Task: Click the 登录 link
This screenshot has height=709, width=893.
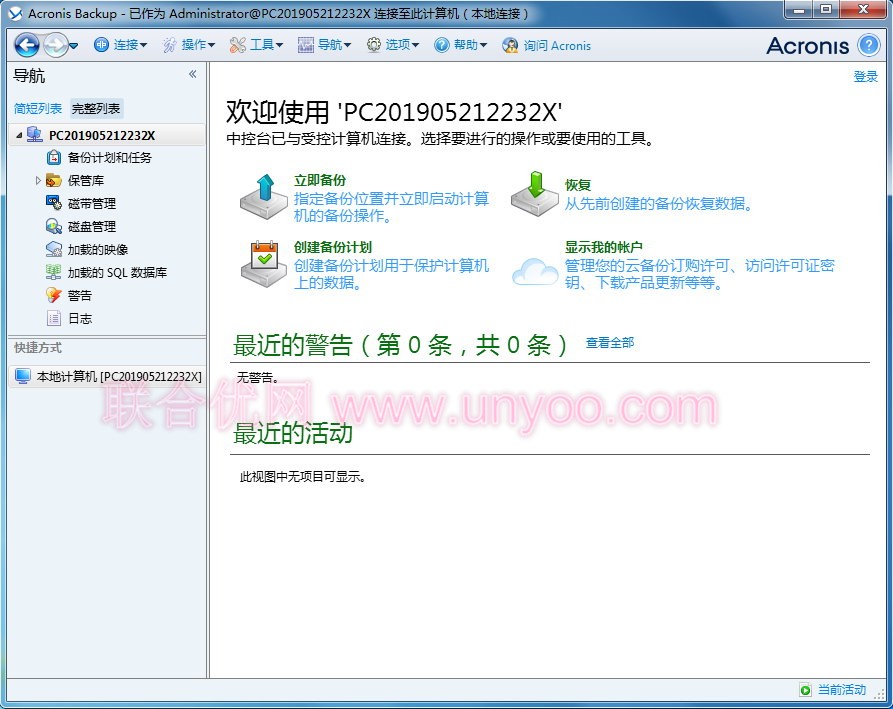Action: (865, 77)
